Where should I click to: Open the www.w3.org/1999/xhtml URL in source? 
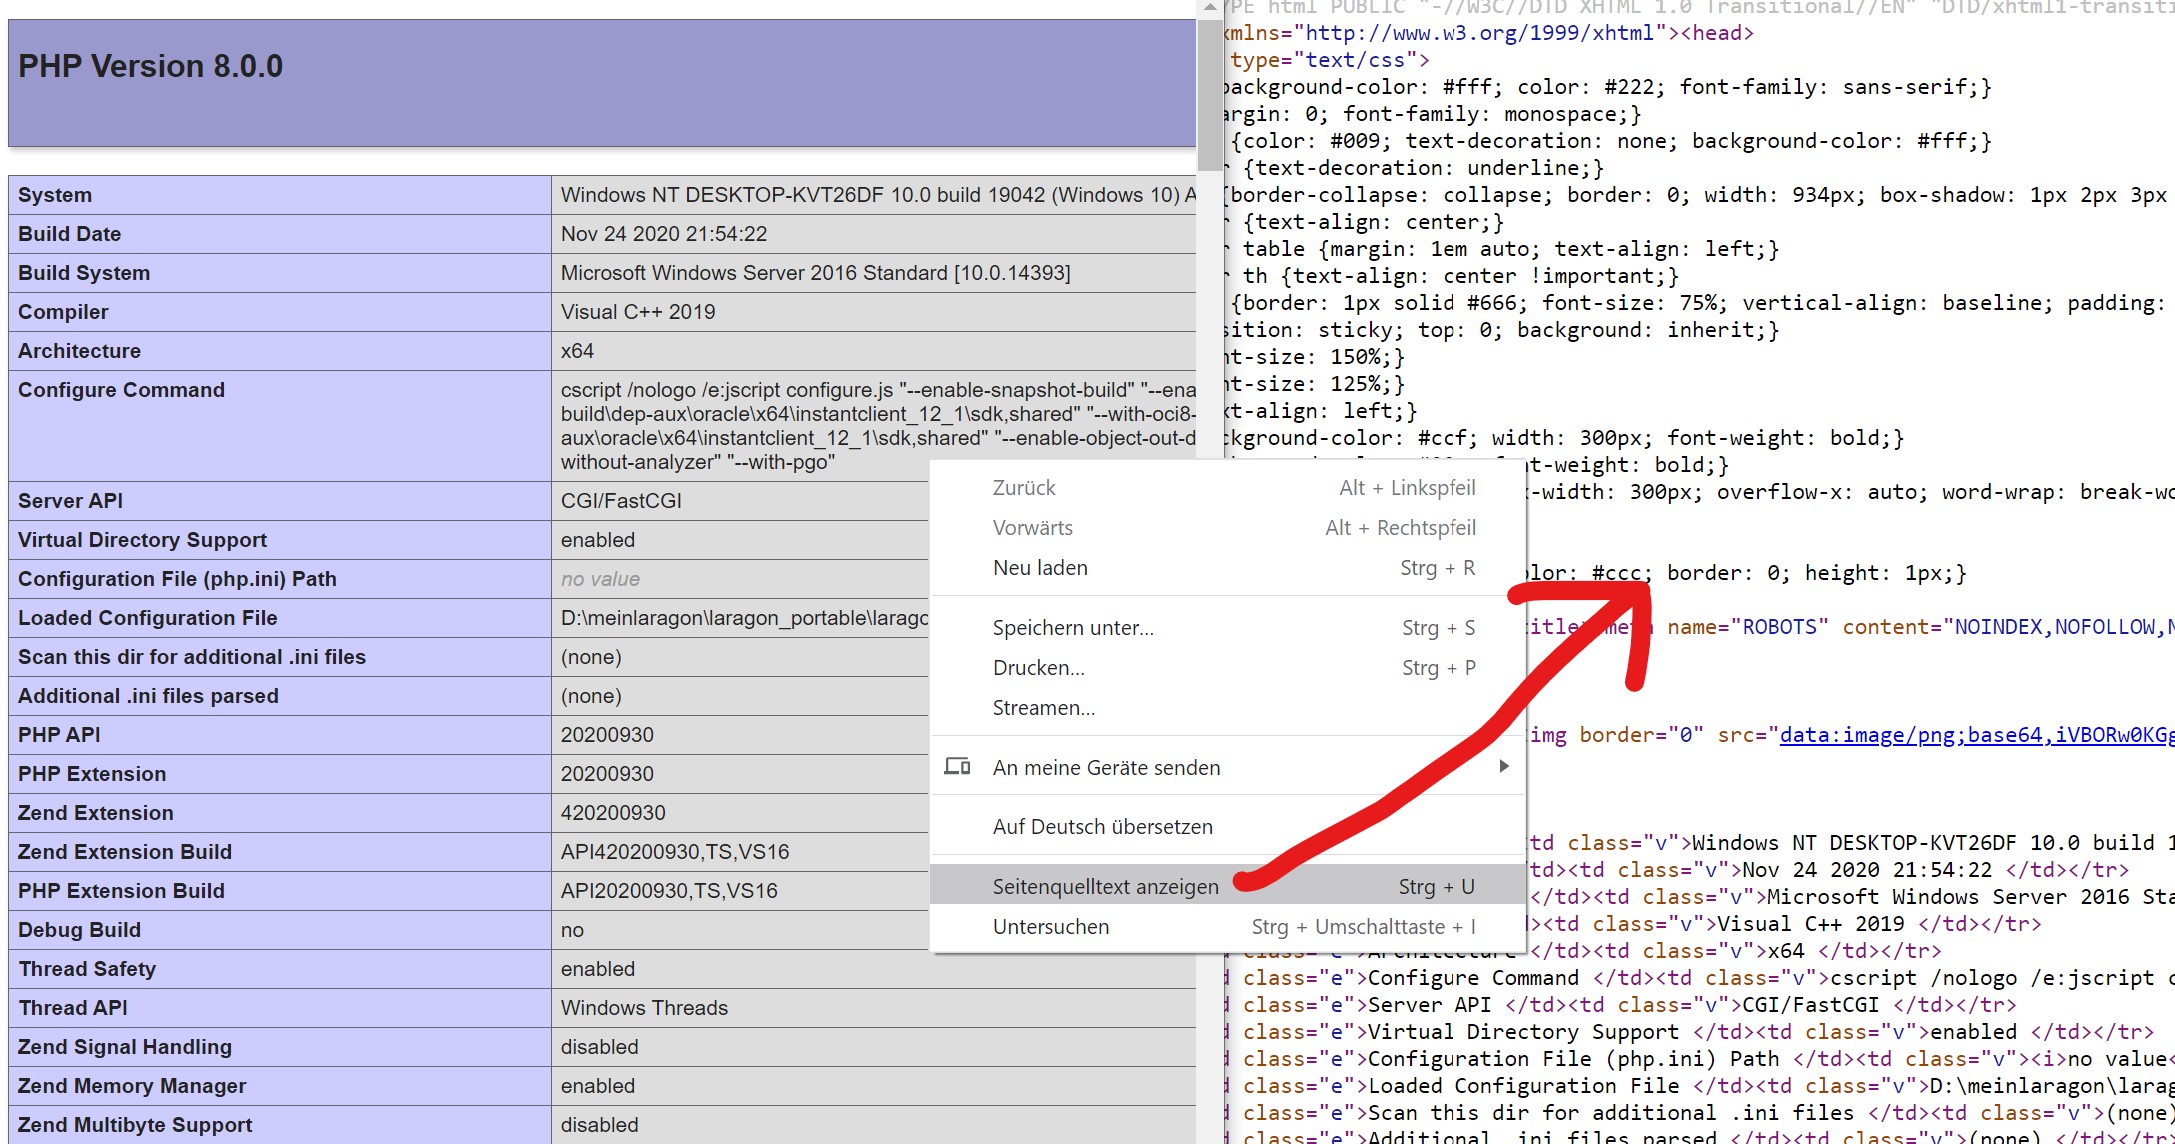pyautogui.click(x=1480, y=33)
